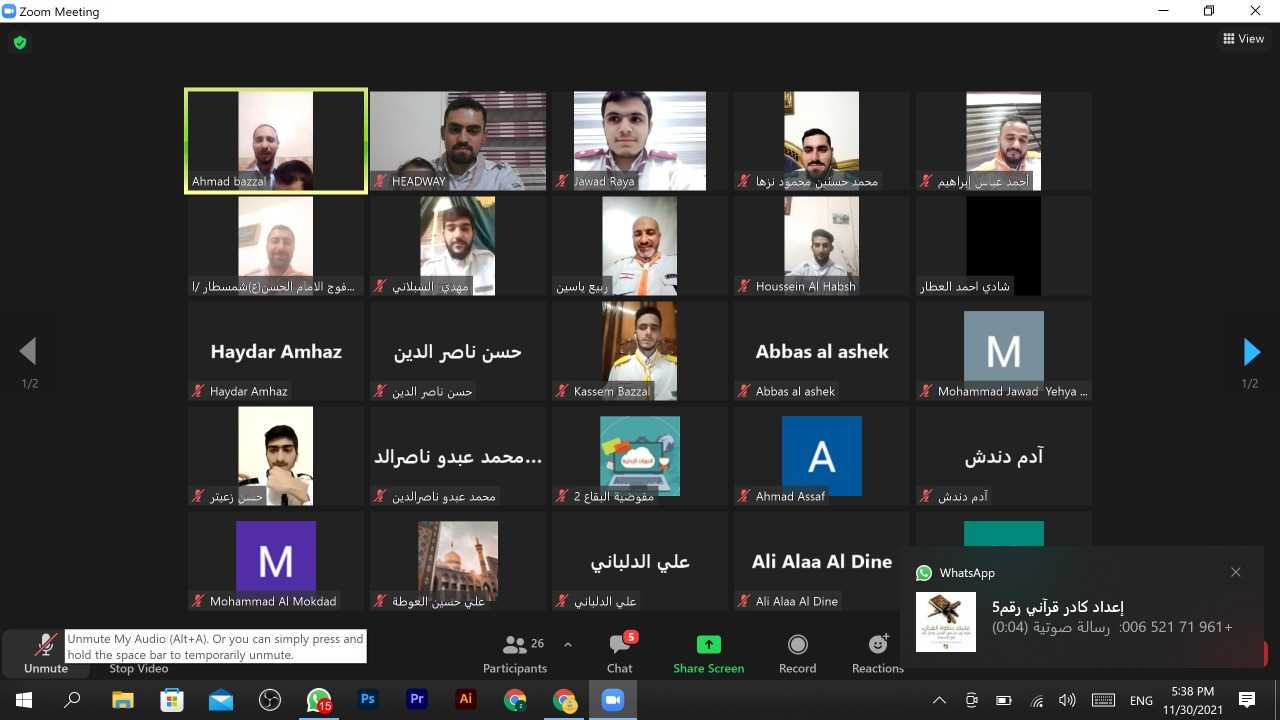Viewport: 1280px width, 720px height.
Task: Dismiss the WhatsApp notification
Action: (1236, 573)
